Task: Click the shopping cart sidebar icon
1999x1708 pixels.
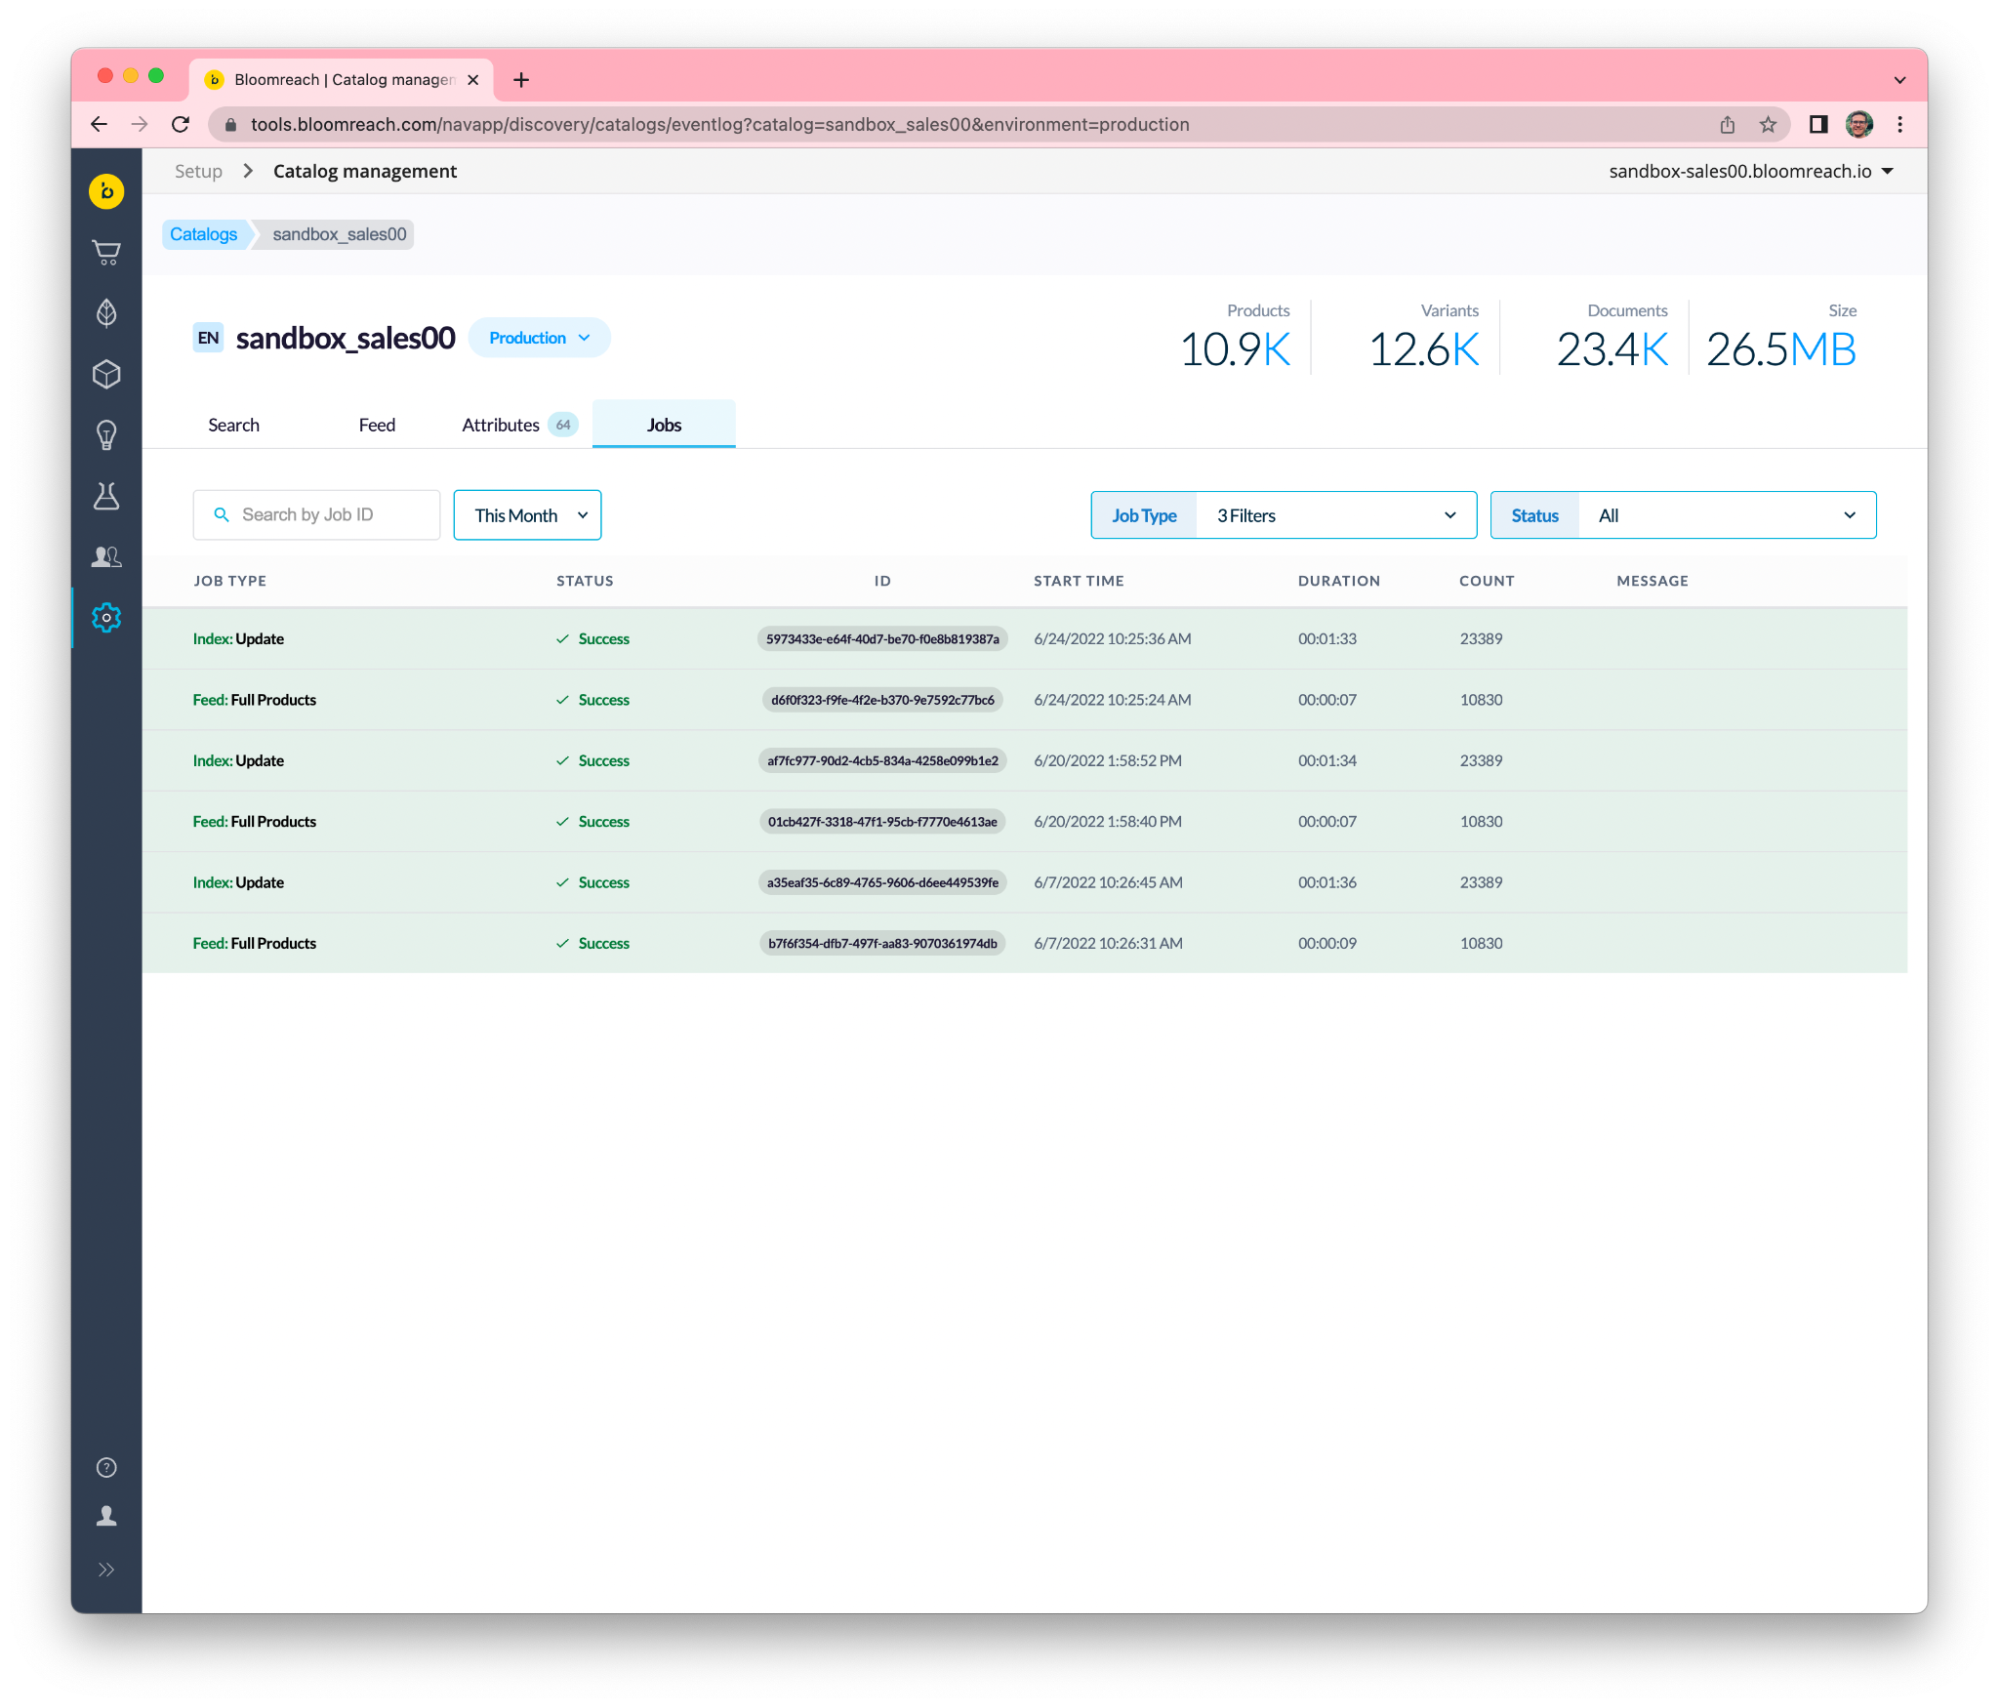Action: coord(106,252)
